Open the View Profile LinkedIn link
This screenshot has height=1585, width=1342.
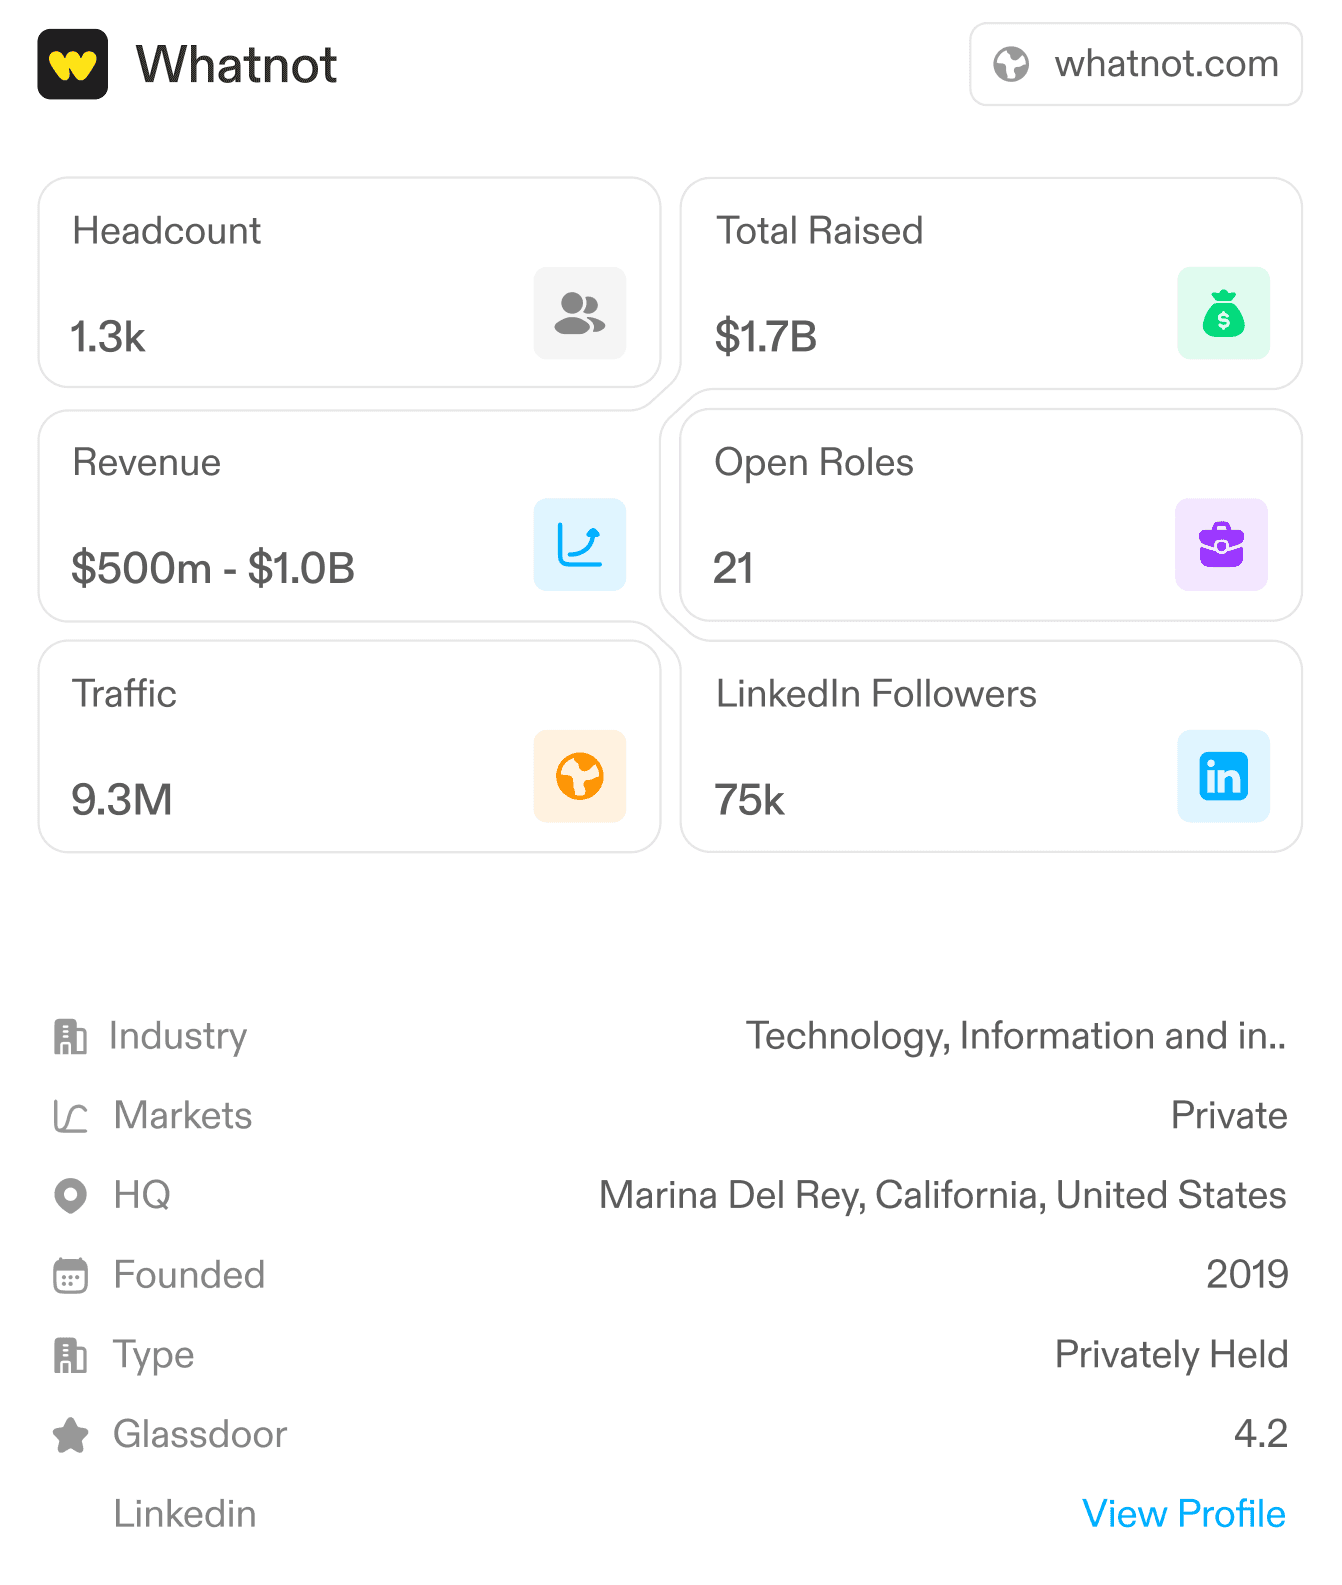tap(1183, 1514)
